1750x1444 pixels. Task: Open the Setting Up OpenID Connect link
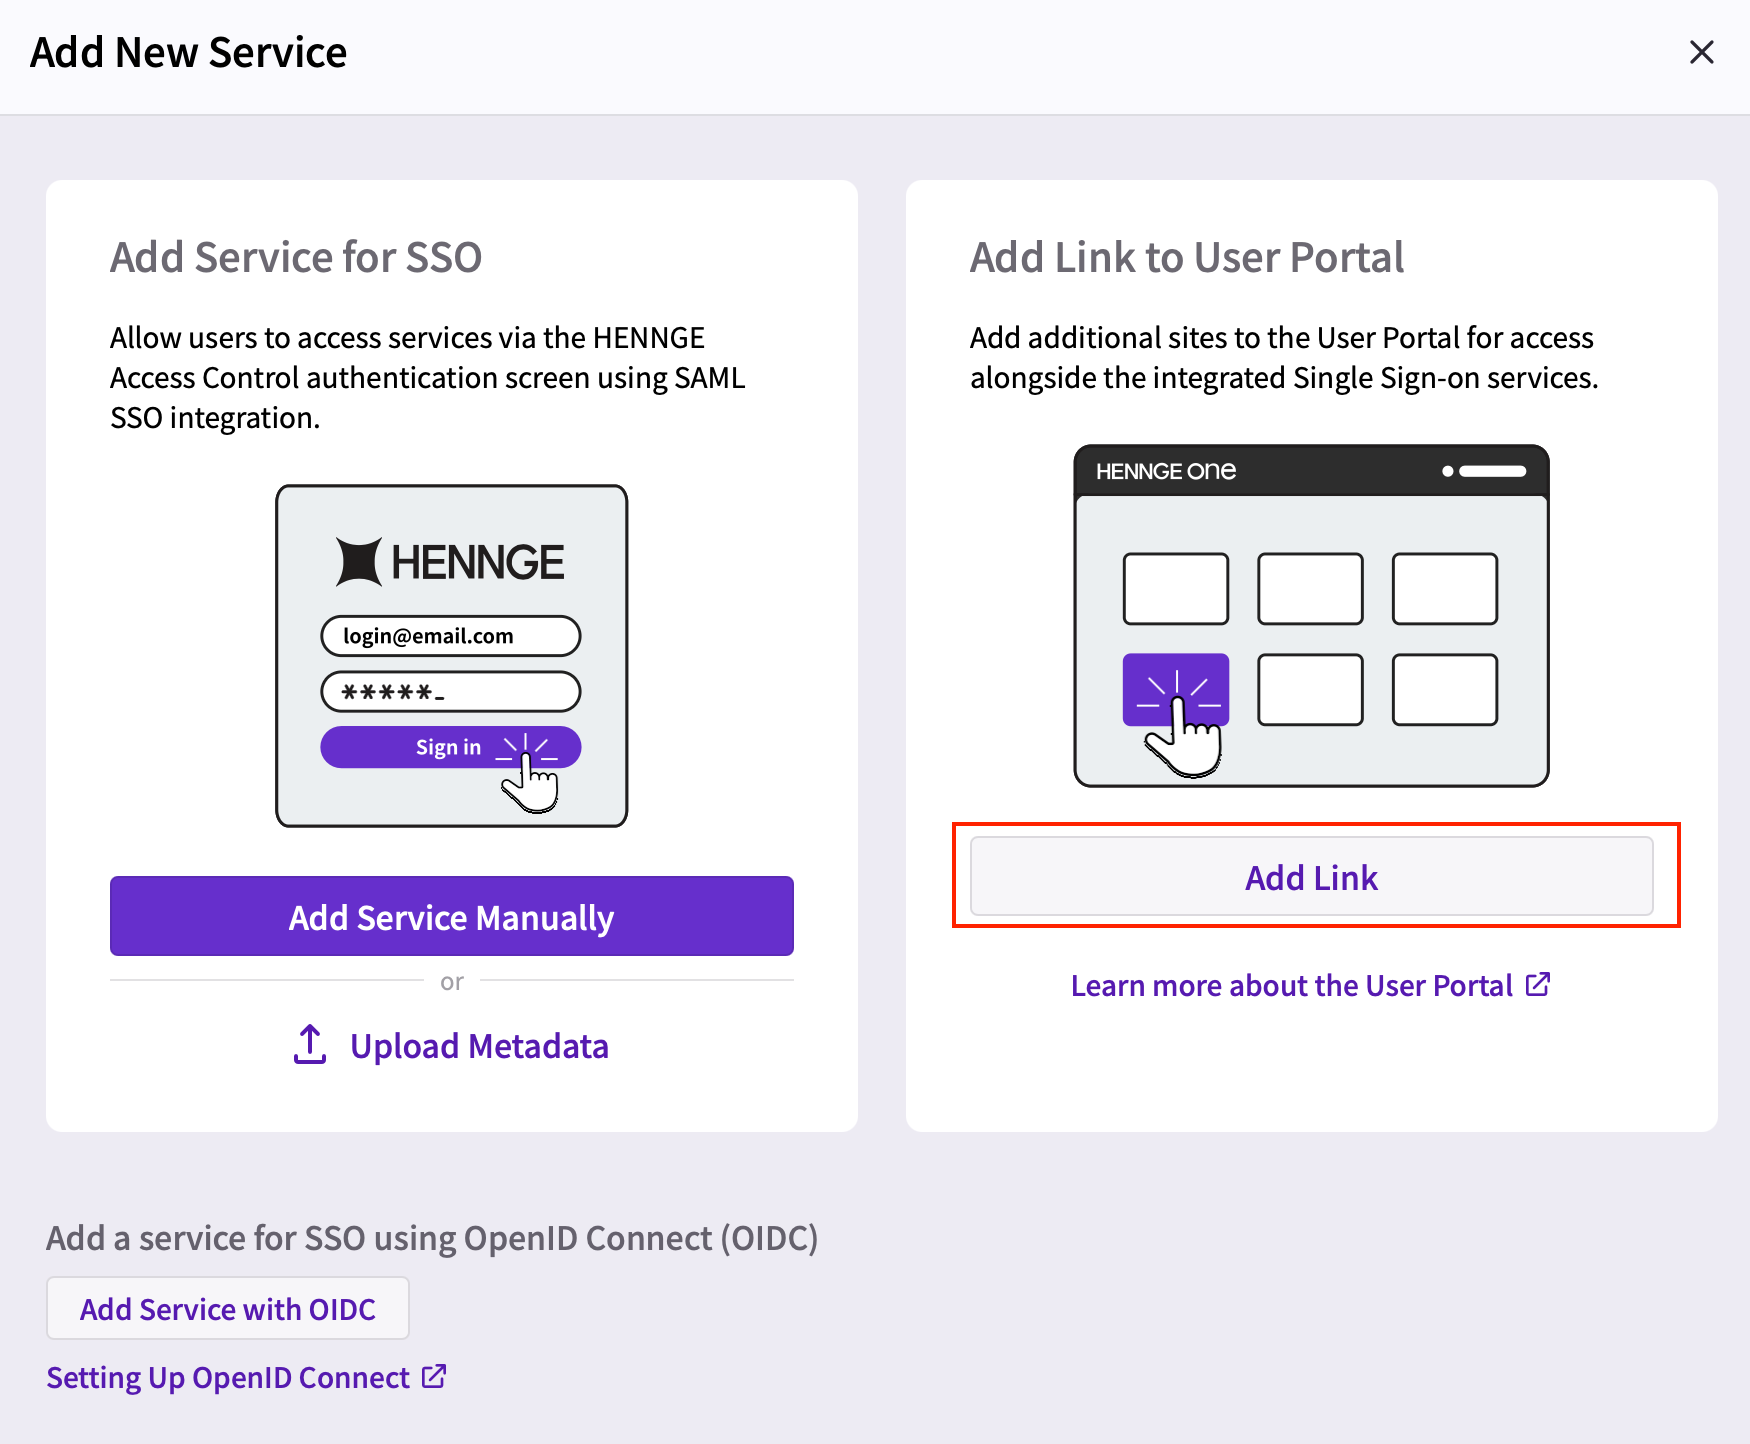pyautogui.click(x=228, y=1378)
